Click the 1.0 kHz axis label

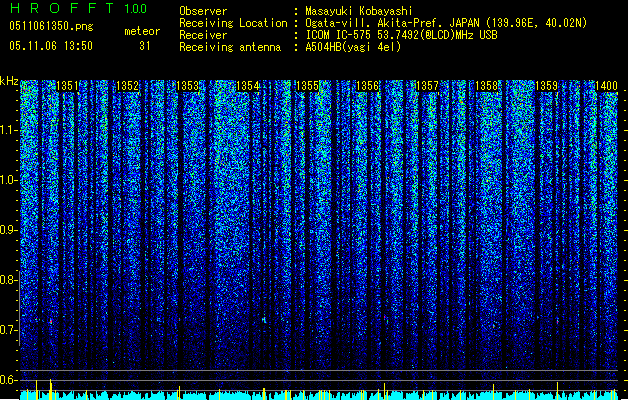(x=9, y=180)
